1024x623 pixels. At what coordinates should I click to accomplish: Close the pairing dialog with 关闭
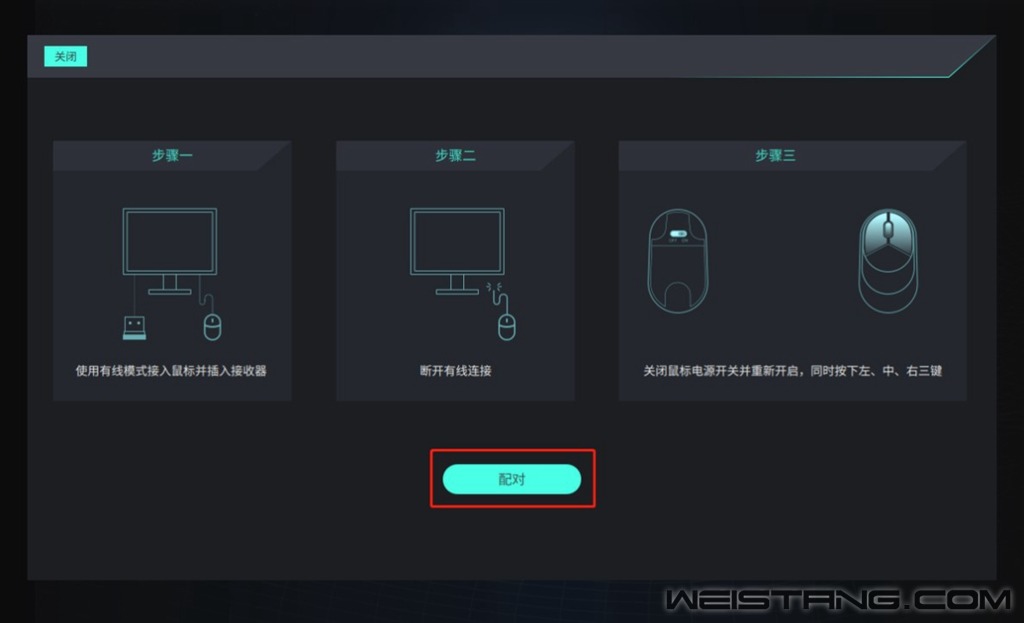click(65, 56)
